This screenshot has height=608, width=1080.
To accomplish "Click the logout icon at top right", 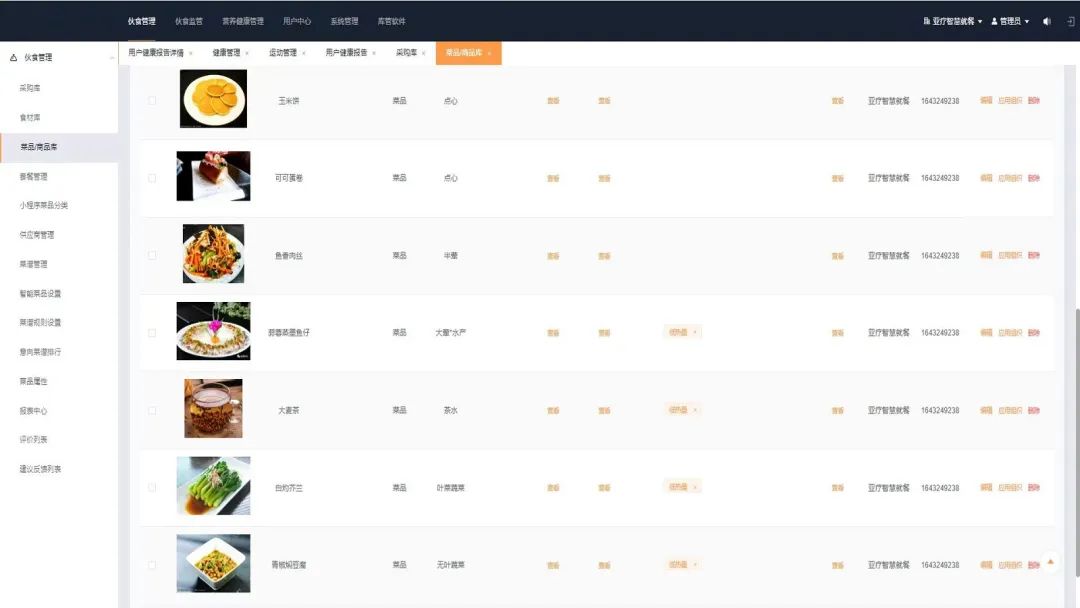I will (1070, 21).
